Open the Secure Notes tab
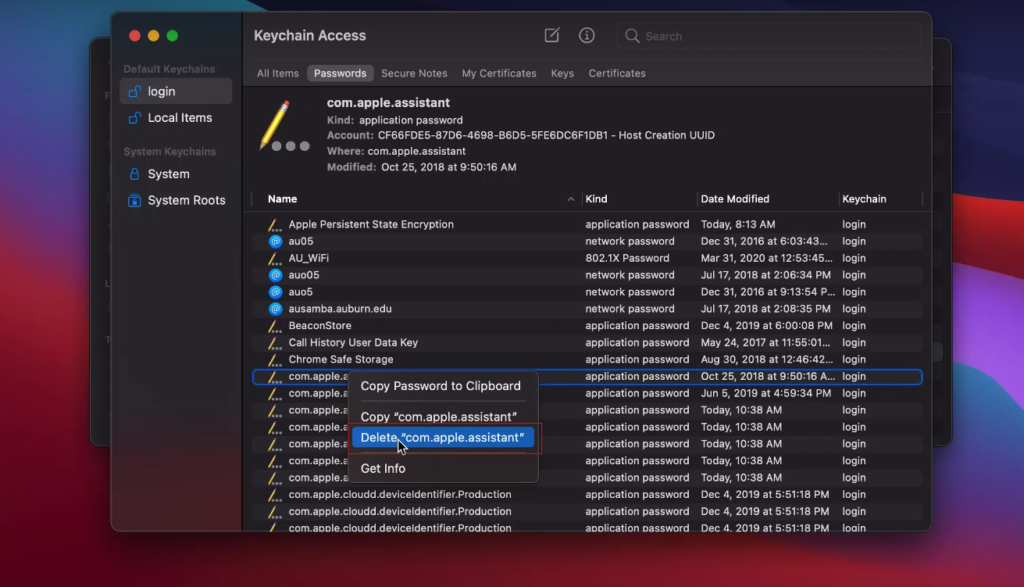 [x=414, y=73]
